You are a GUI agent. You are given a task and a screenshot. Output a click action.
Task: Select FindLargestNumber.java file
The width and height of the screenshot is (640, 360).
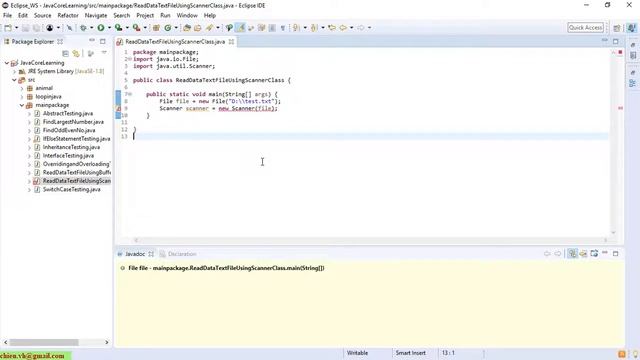(73, 122)
